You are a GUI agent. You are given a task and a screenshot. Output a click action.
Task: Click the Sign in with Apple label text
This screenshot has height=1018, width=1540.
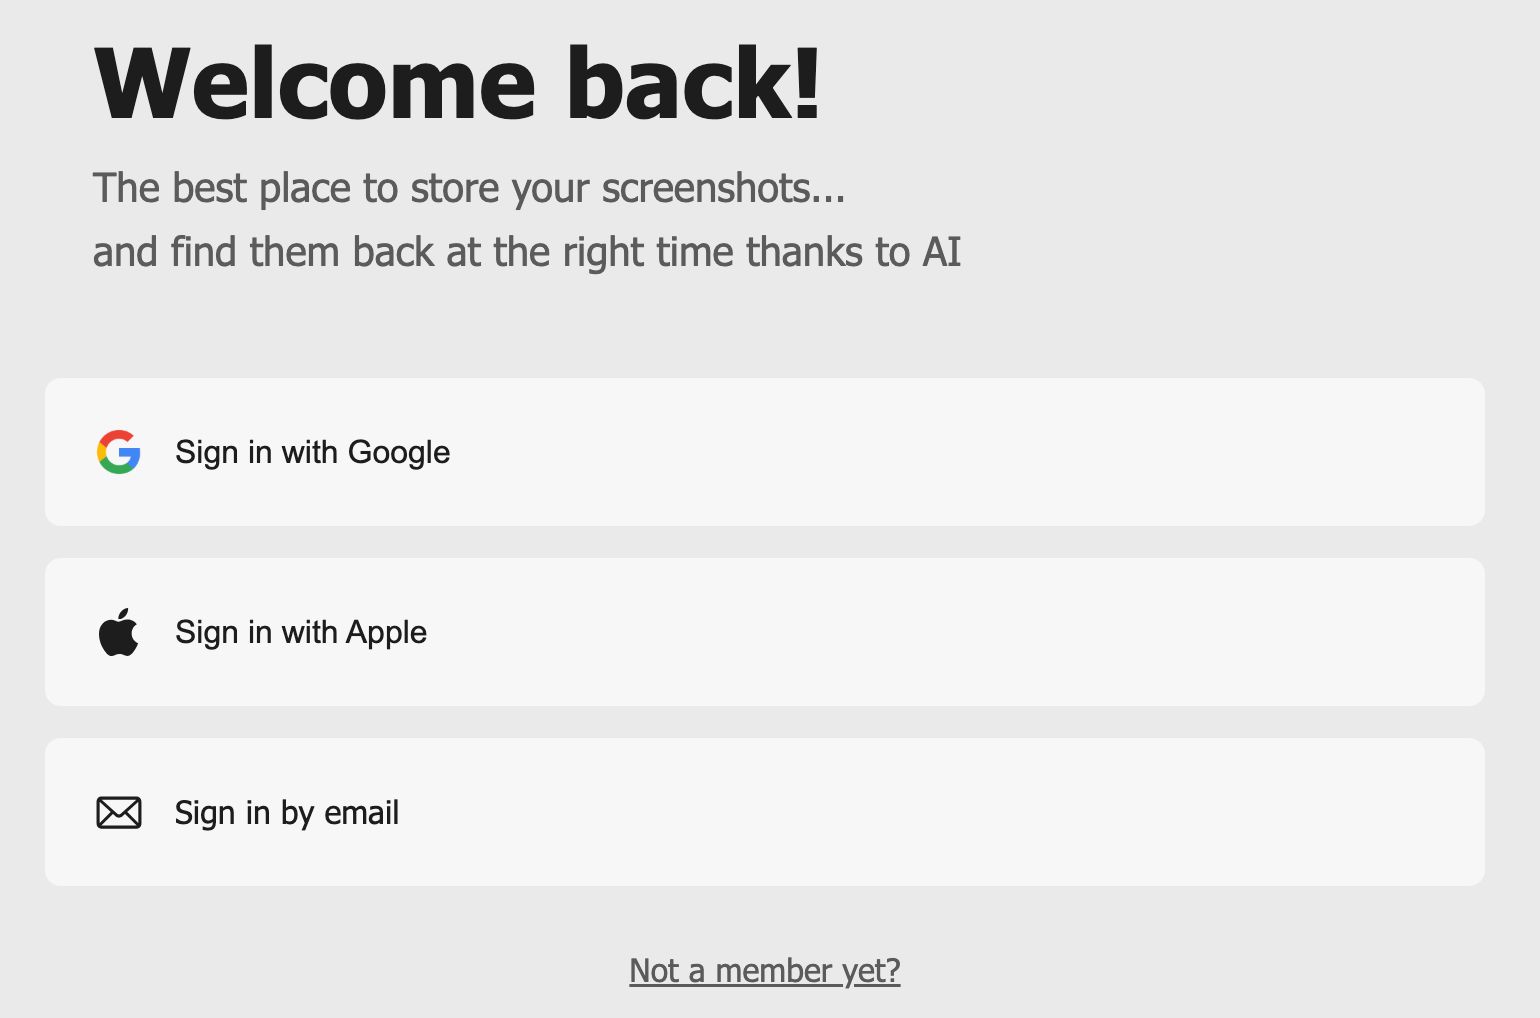[300, 632]
